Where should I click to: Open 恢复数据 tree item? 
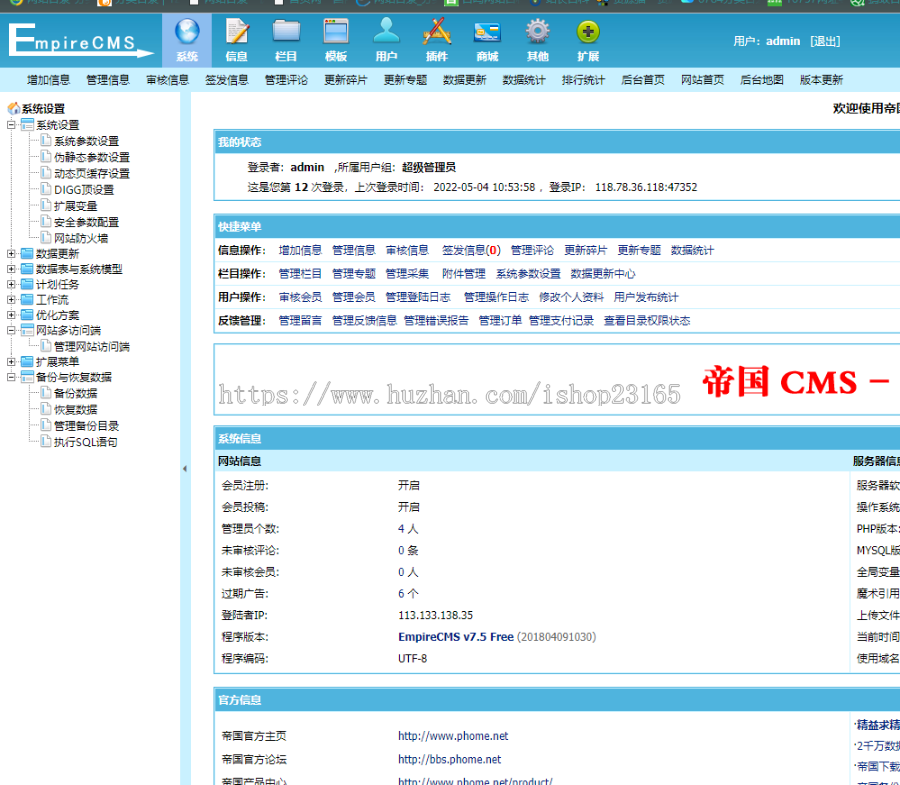point(76,410)
